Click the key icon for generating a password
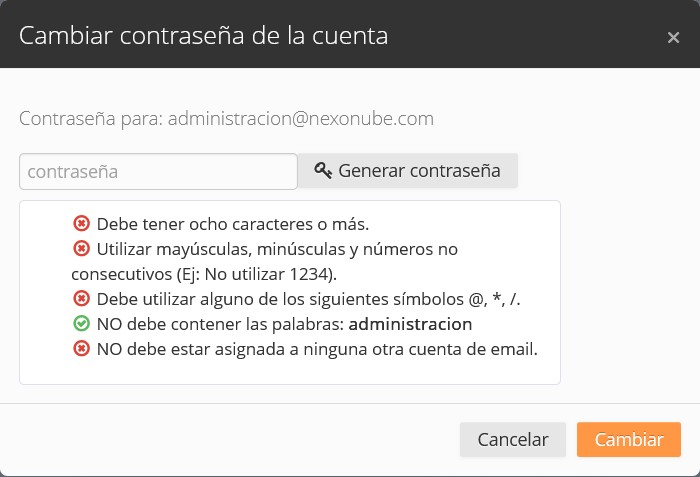 pyautogui.click(x=323, y=171)
